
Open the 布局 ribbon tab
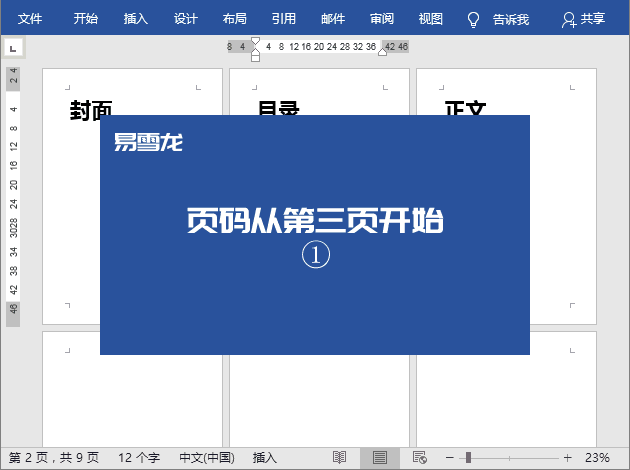pos(235,18)
